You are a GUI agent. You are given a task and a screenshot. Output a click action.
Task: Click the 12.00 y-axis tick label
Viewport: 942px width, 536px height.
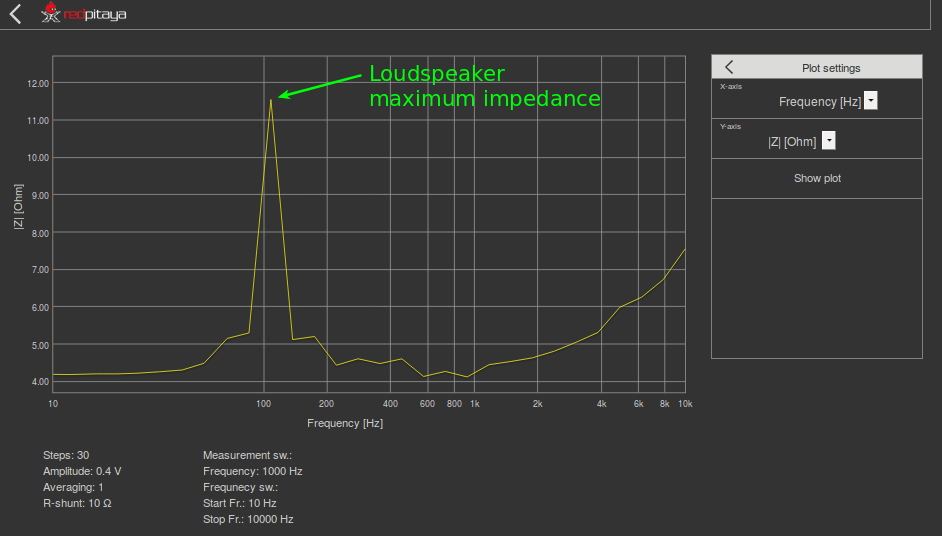coord(38,84)
